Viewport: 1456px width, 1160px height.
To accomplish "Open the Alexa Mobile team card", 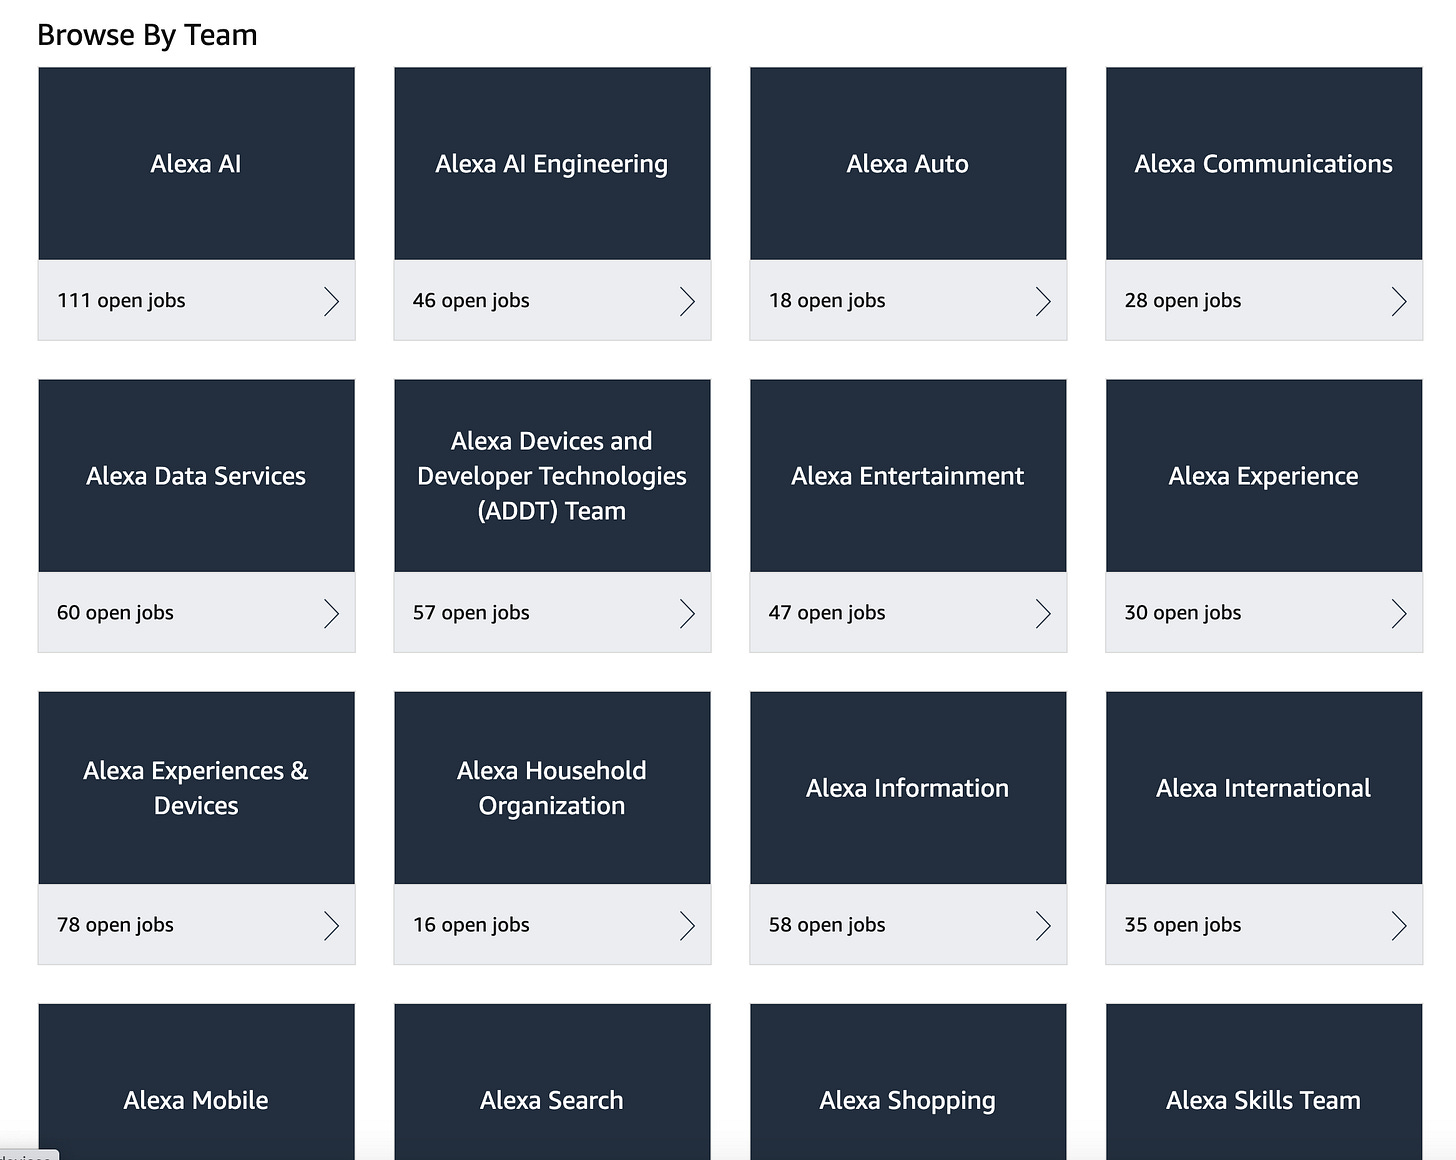I will point(196,1082).
